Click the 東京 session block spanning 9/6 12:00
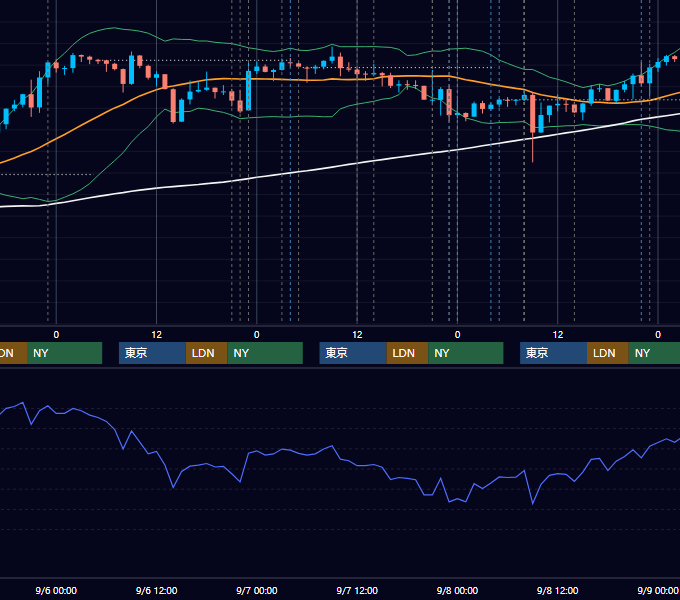680x600 pixels. pyautogui.click(x=152, y=353)
